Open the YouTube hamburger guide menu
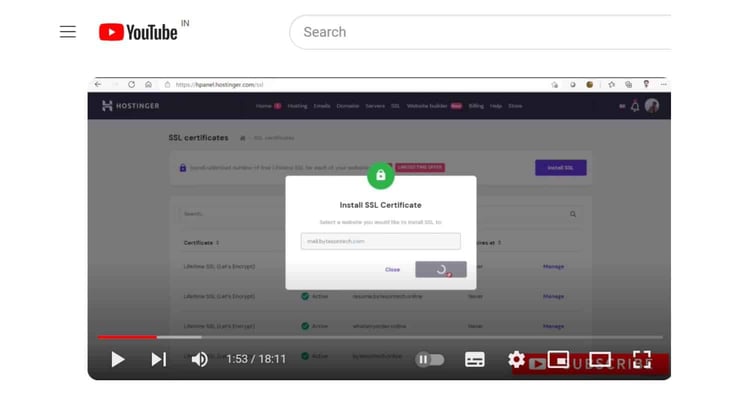Image resolution: width=736 pixels, height=400 pixels. coord(68,32)
